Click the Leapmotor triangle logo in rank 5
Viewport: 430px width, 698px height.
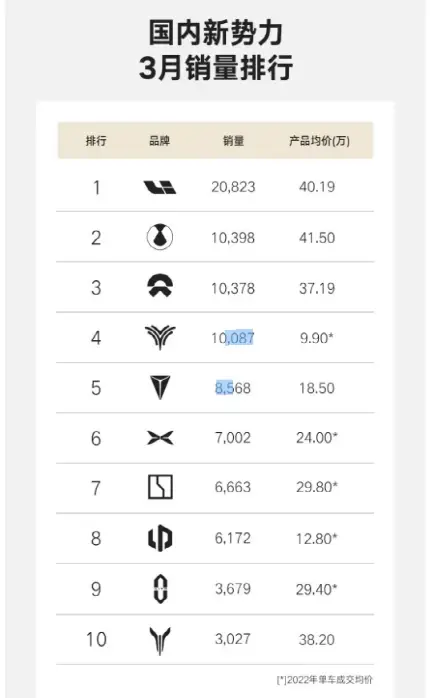pyautogui.click(x=160, y=387)
